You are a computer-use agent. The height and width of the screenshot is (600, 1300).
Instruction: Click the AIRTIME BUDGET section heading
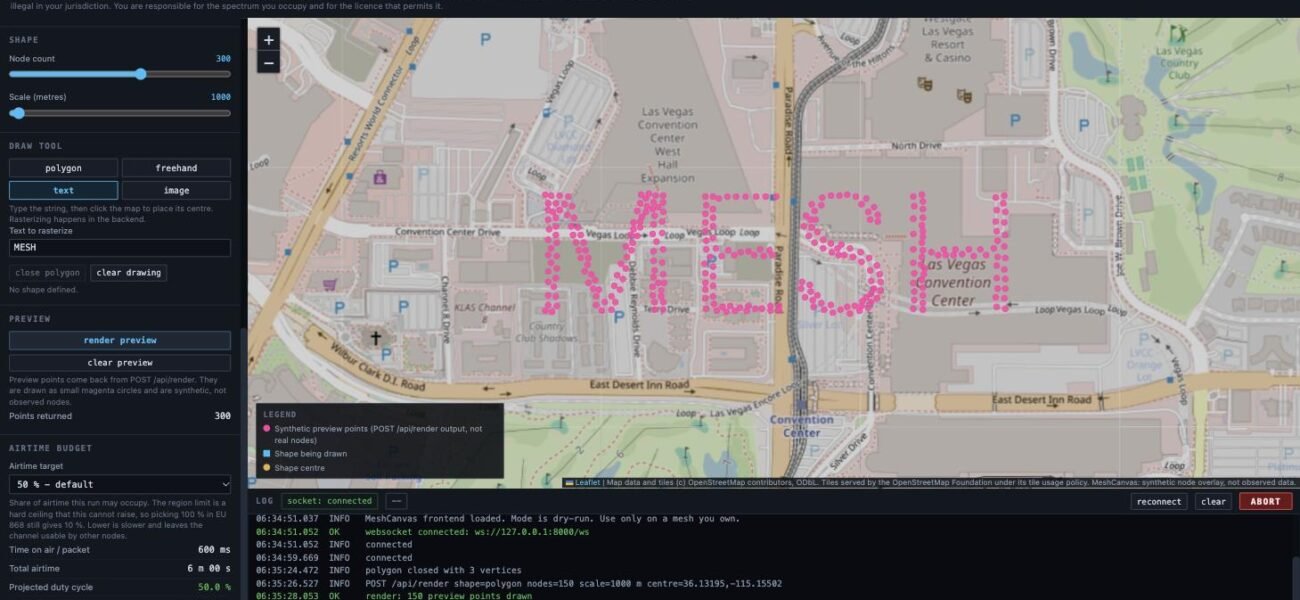pyautogui.click(x=50, y=448)
